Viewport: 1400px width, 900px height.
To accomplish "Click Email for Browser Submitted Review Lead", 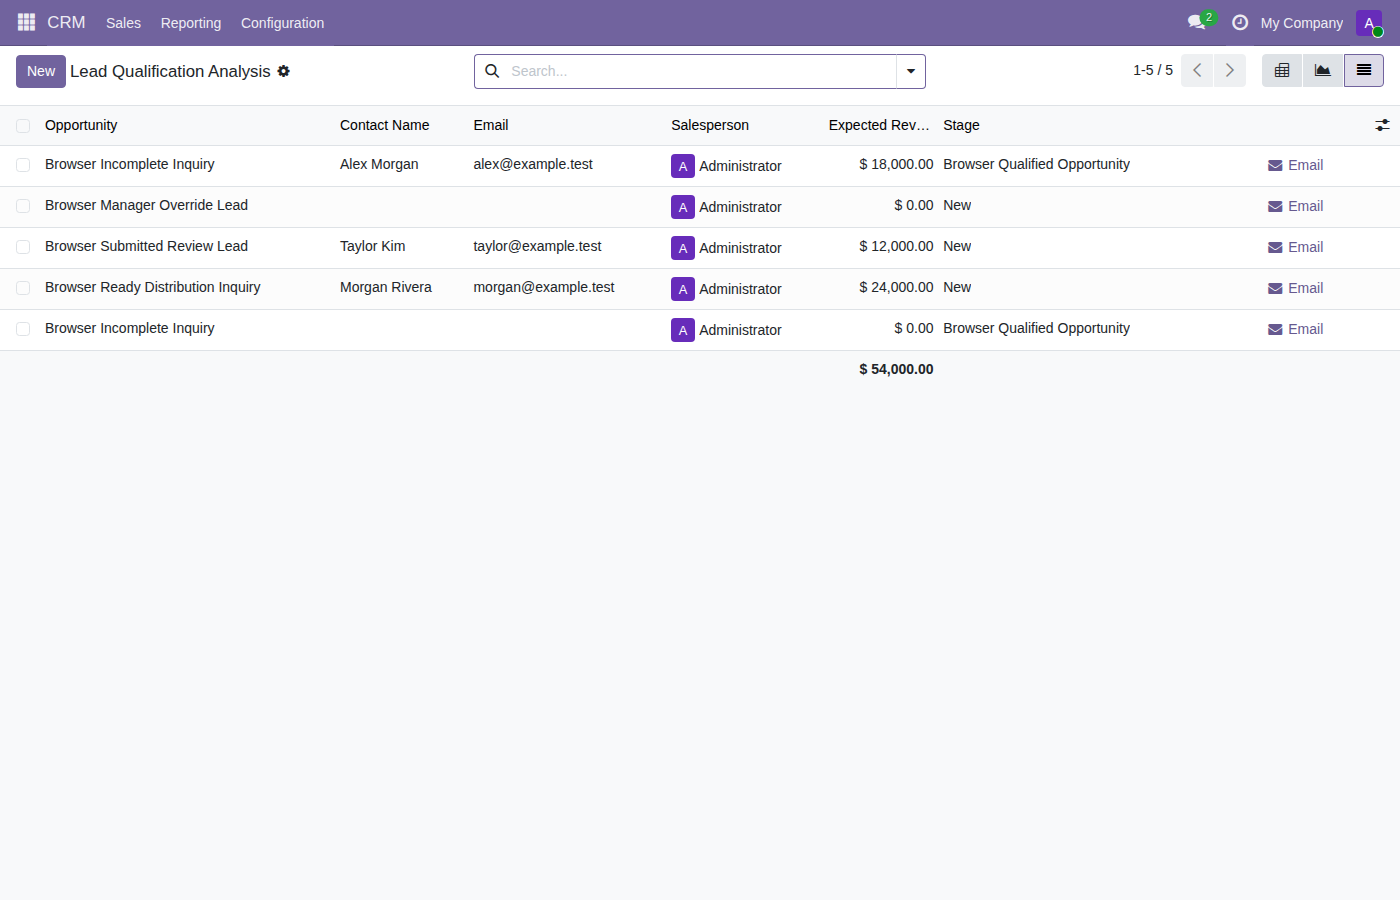I will 1295,247.
